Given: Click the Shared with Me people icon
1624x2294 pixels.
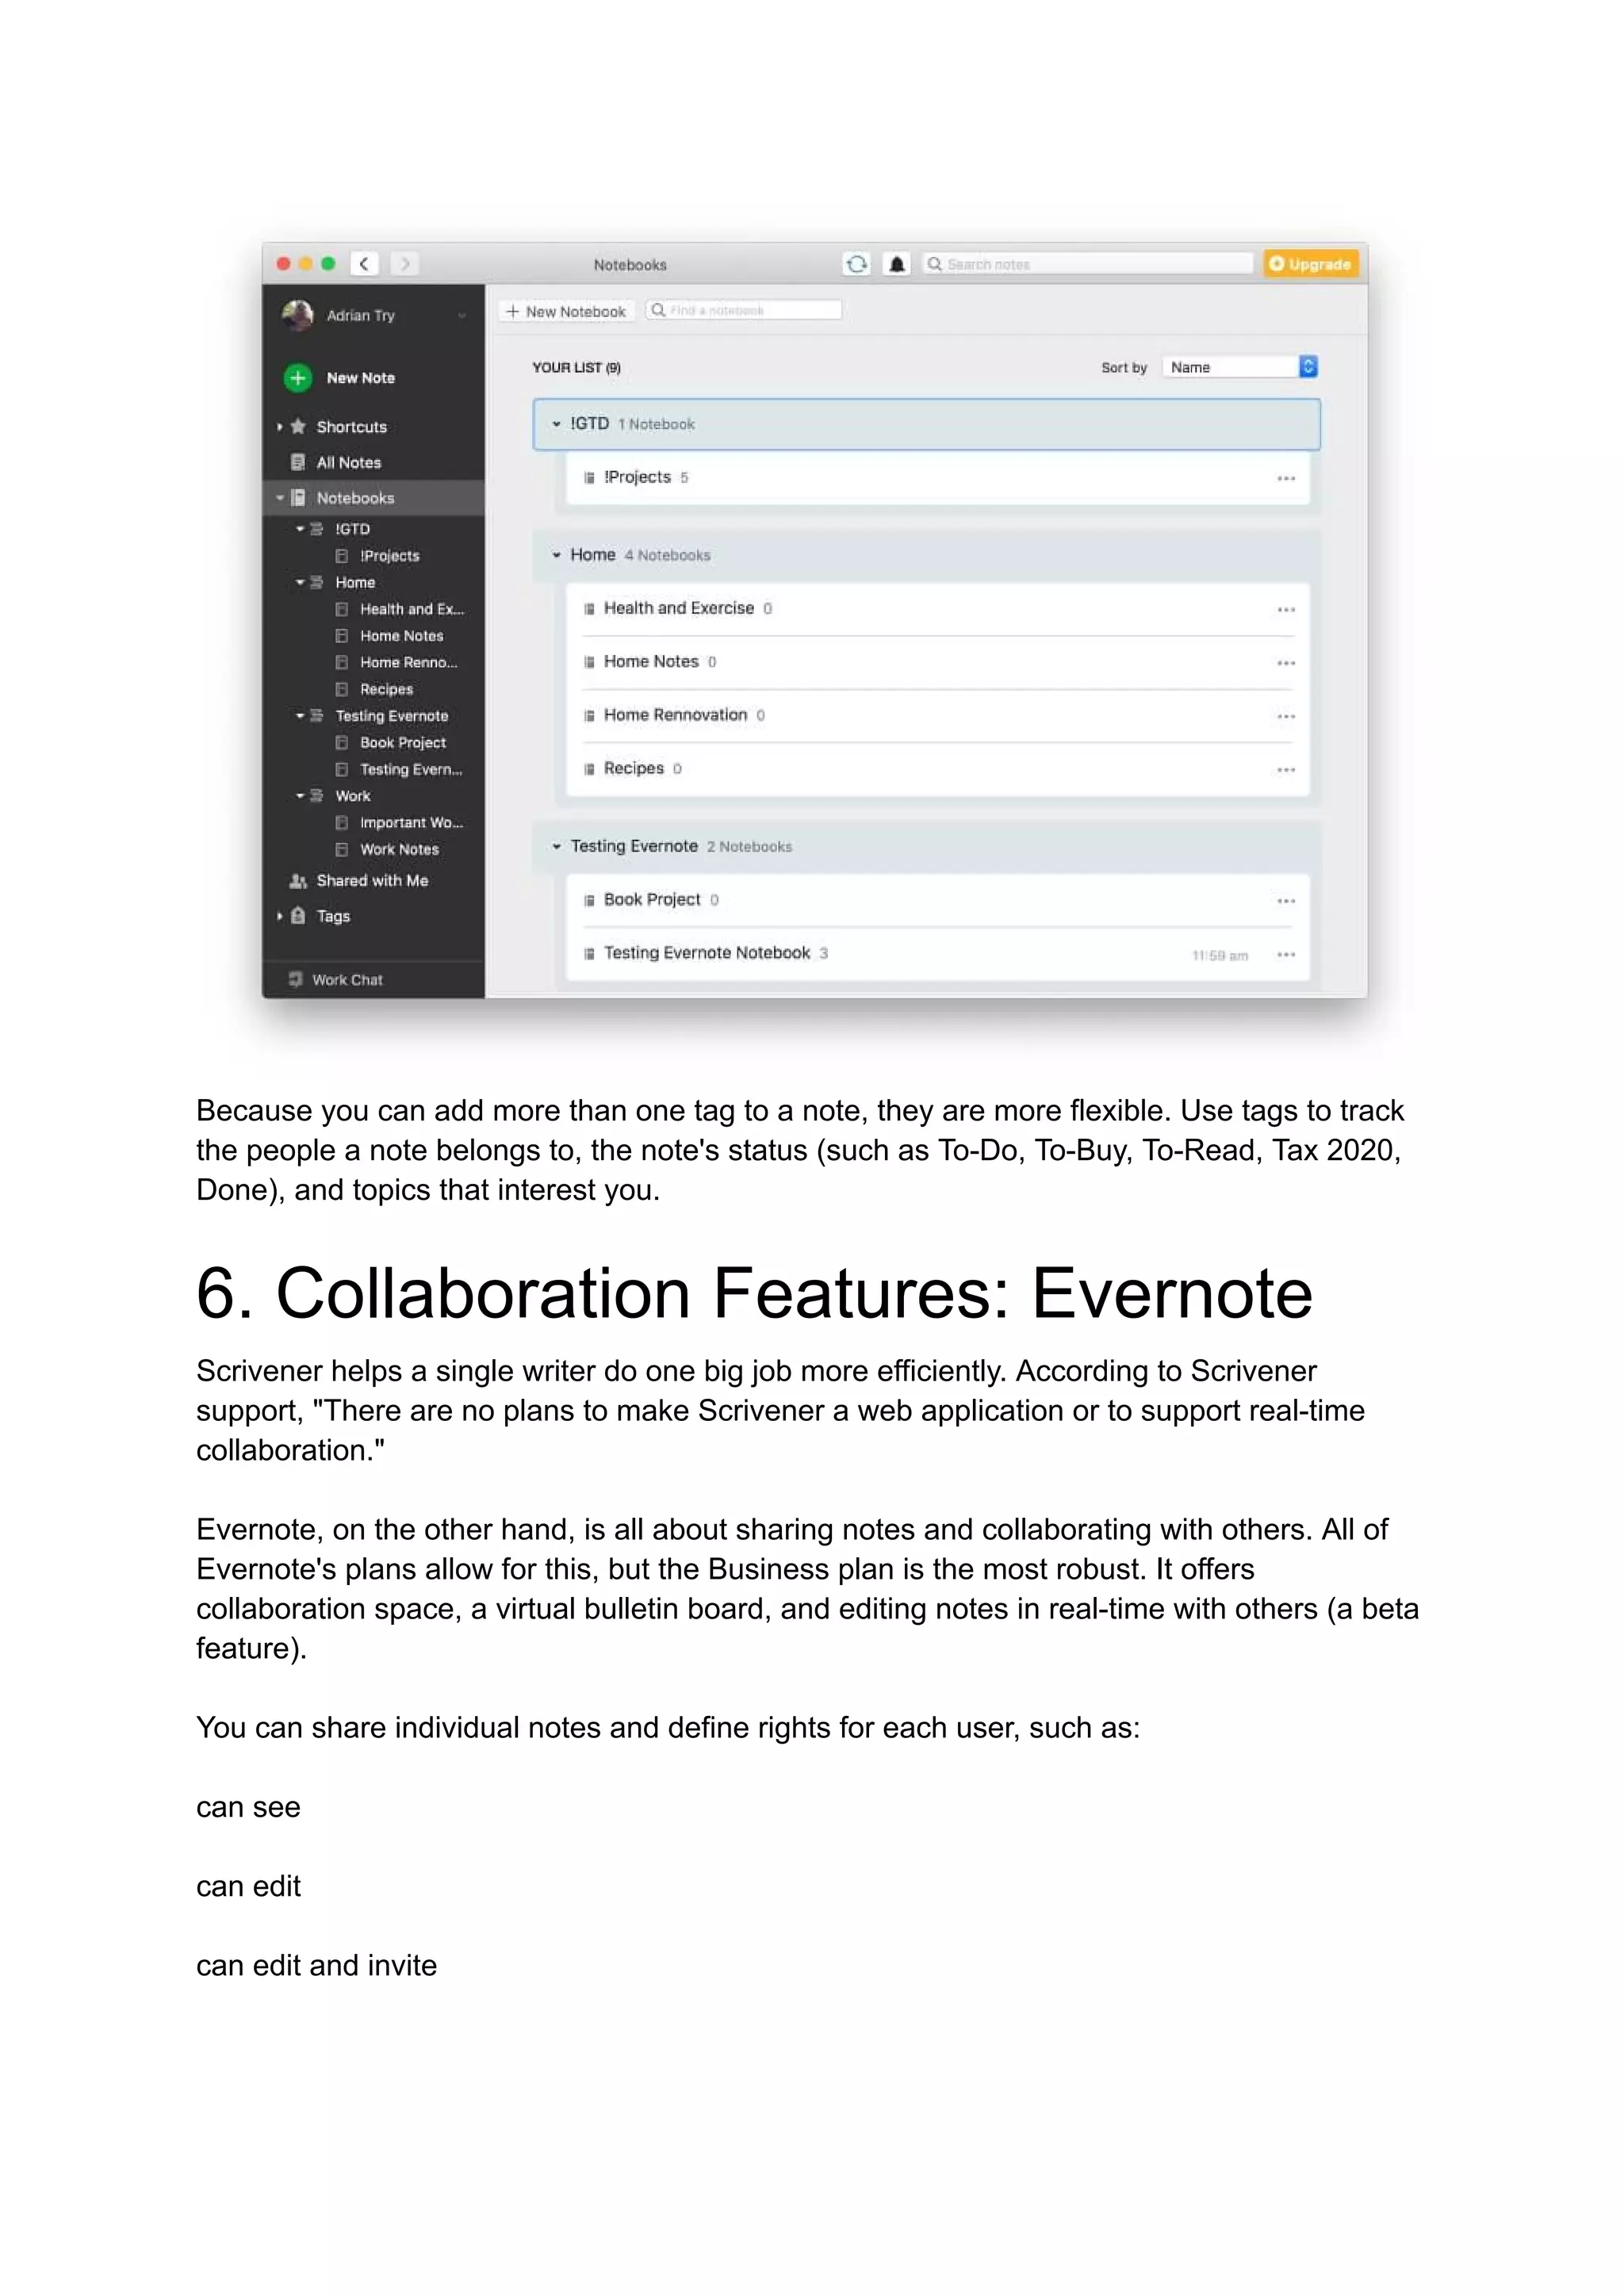Looking at the screenshot, I should click(298, 881).
